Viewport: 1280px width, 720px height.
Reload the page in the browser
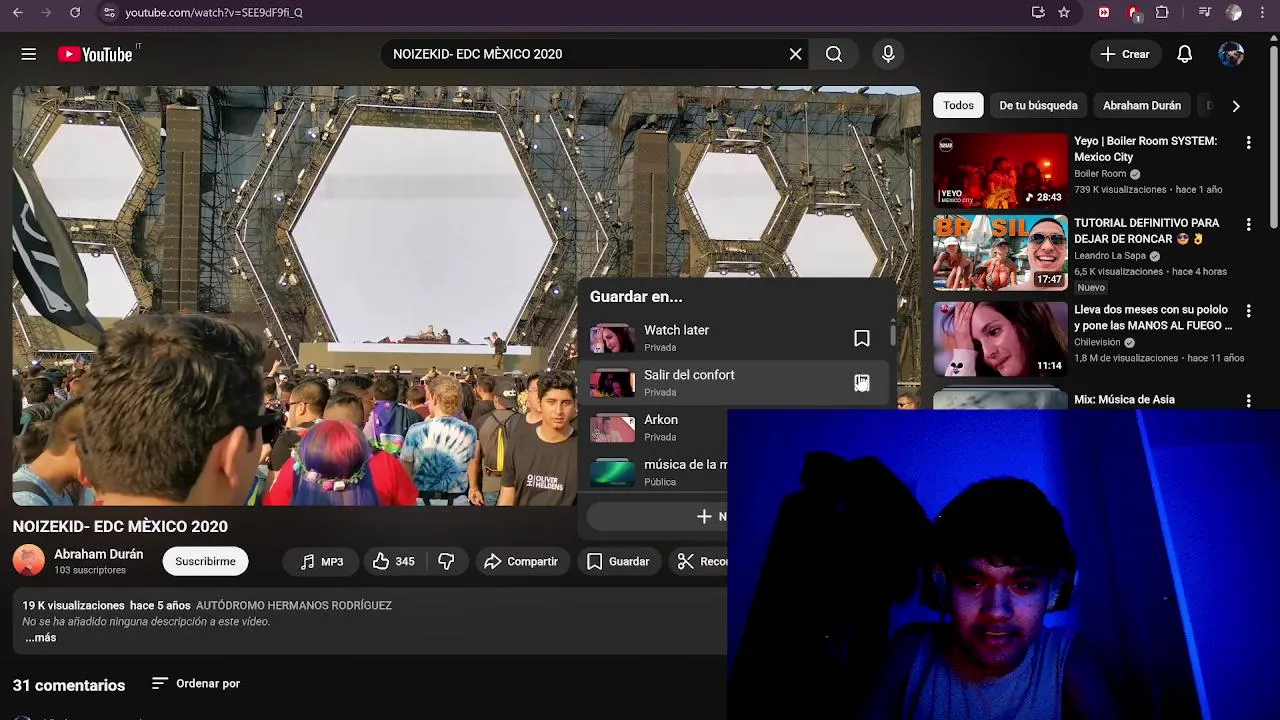click(x=75, y=12)
